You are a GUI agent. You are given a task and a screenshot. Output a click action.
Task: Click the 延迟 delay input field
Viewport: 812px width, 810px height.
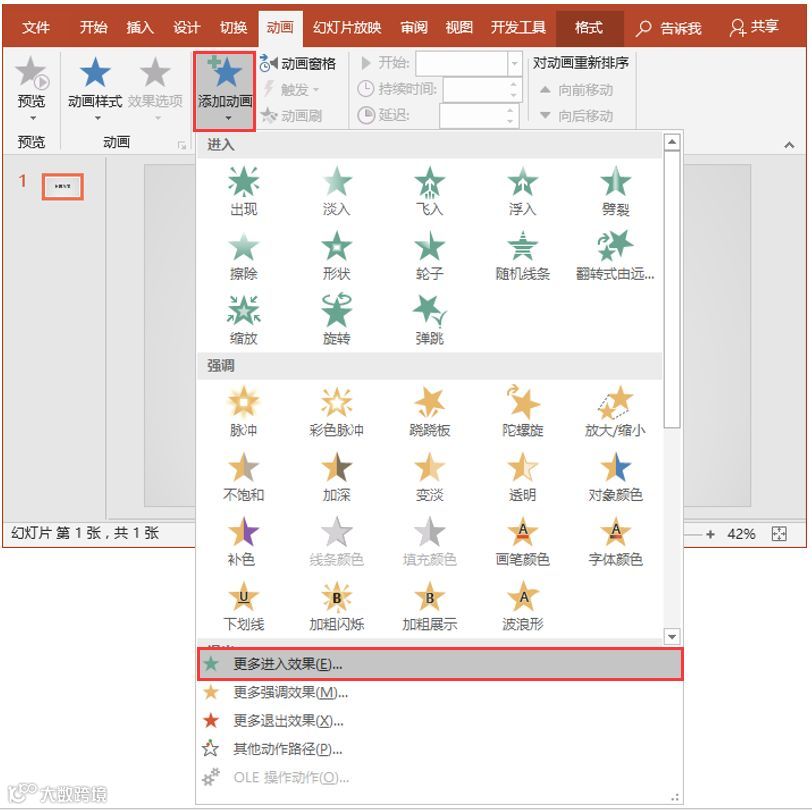pos(479,115)
